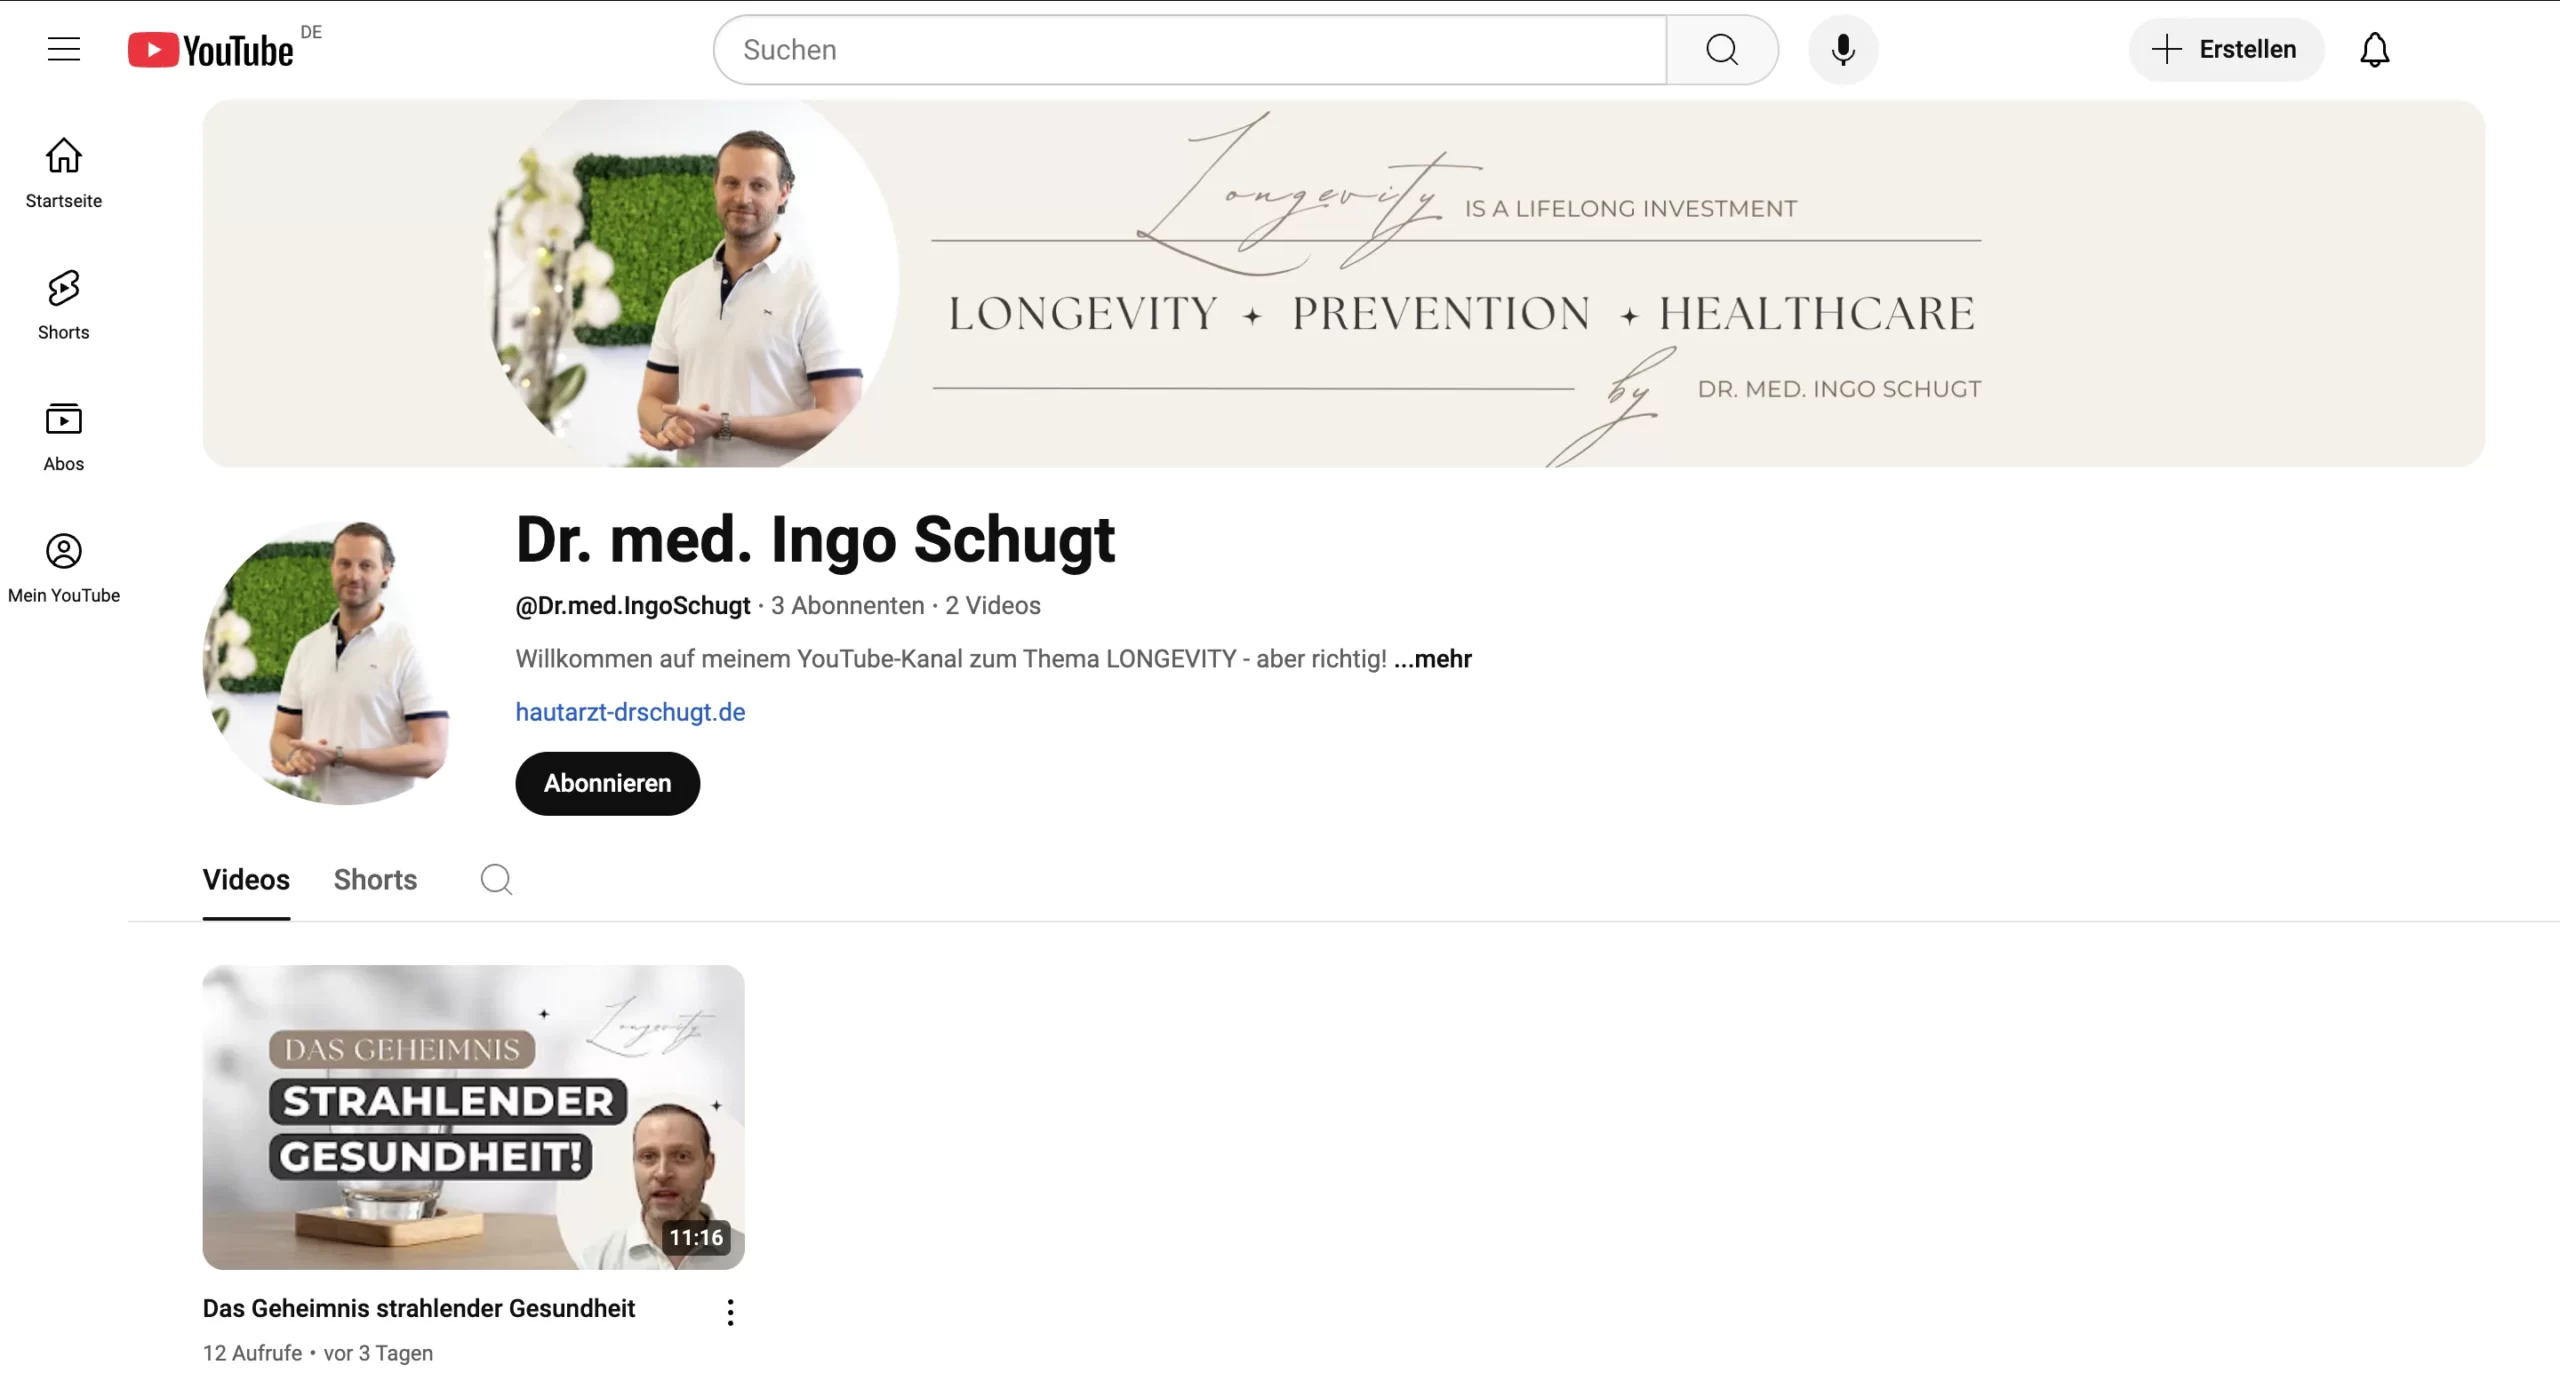The width and height of the screenshot is (2560, 1397).
Task: Activate voice search microphone
Action: (x=1843, y=50)
